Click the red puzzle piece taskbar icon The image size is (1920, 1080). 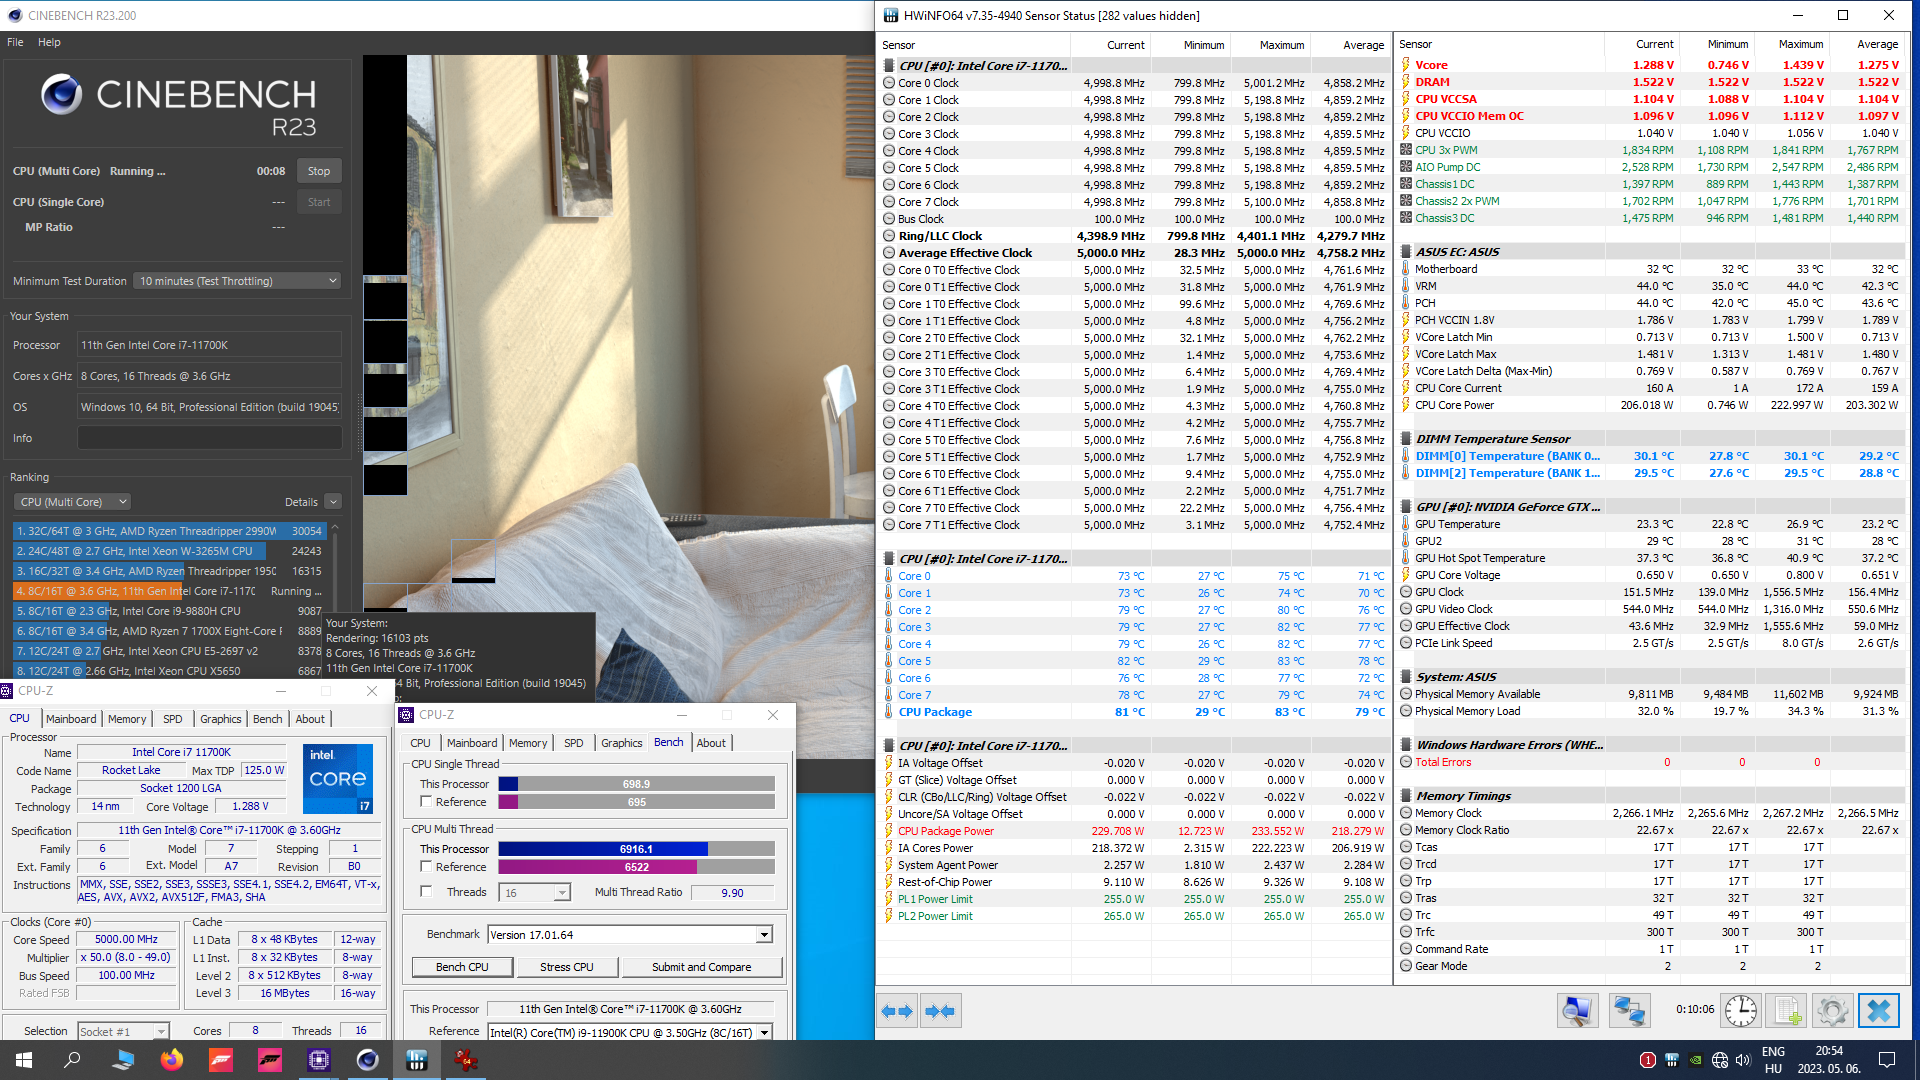pyautogui.click(x=465, y=1060)
